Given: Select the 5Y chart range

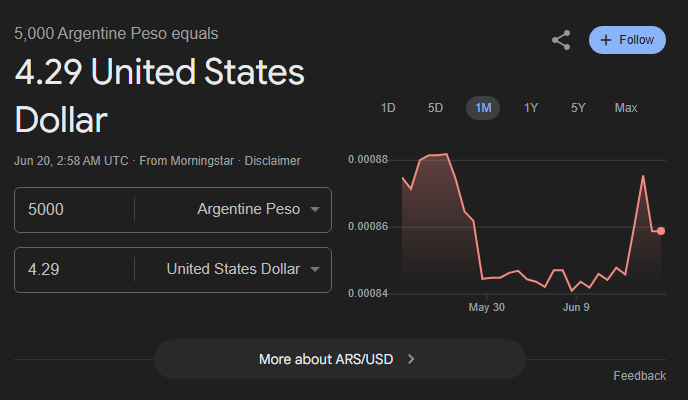Looking at the screenshot, I should click(x=578, y=108).
